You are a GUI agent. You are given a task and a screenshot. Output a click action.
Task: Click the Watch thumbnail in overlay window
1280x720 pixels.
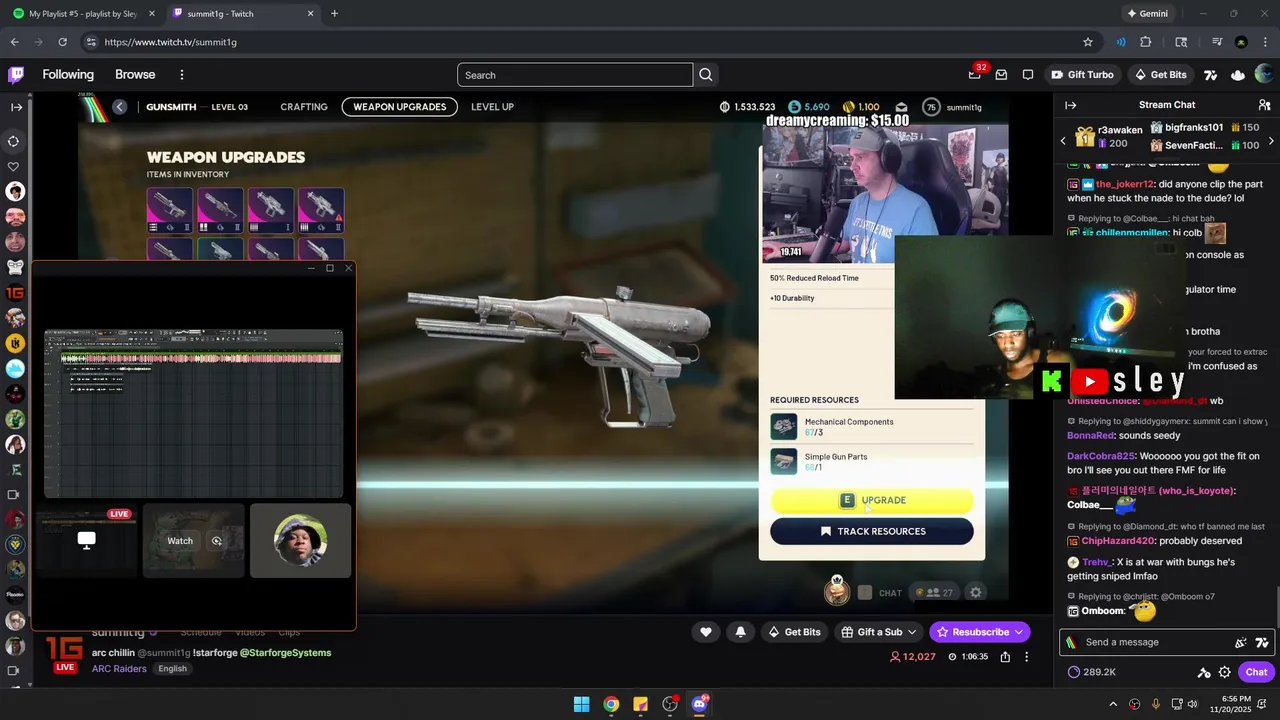(194, 541)
